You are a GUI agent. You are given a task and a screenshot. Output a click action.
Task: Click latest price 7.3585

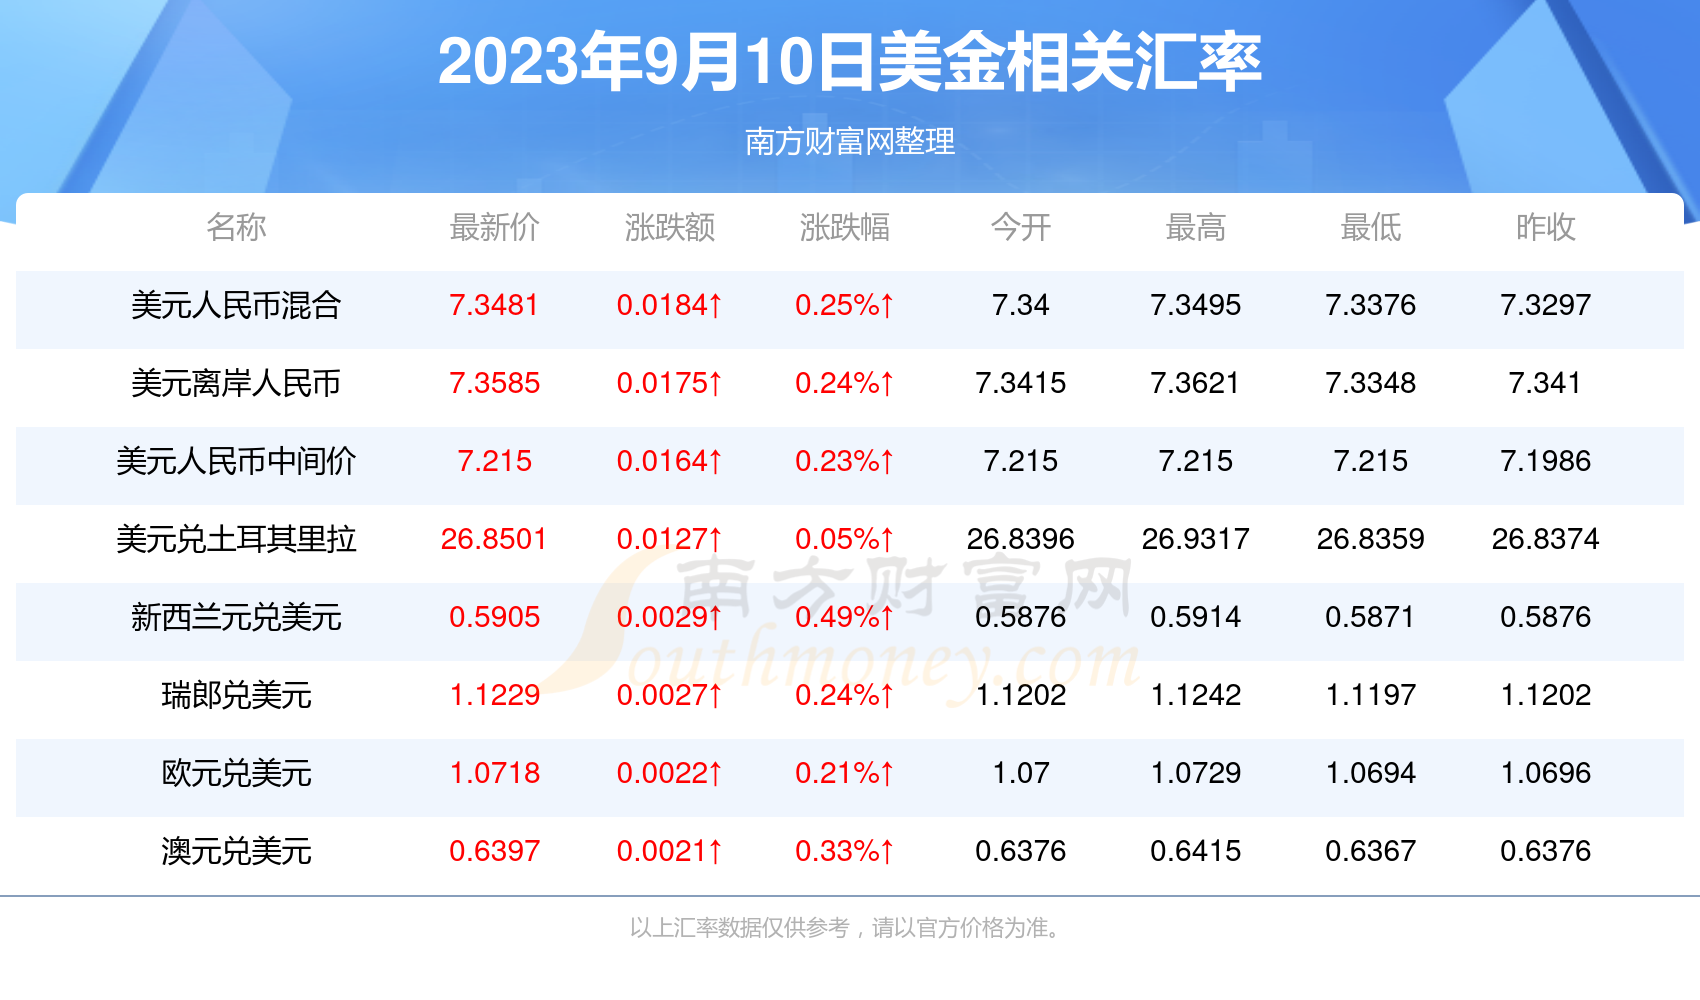tap(494, 383)
